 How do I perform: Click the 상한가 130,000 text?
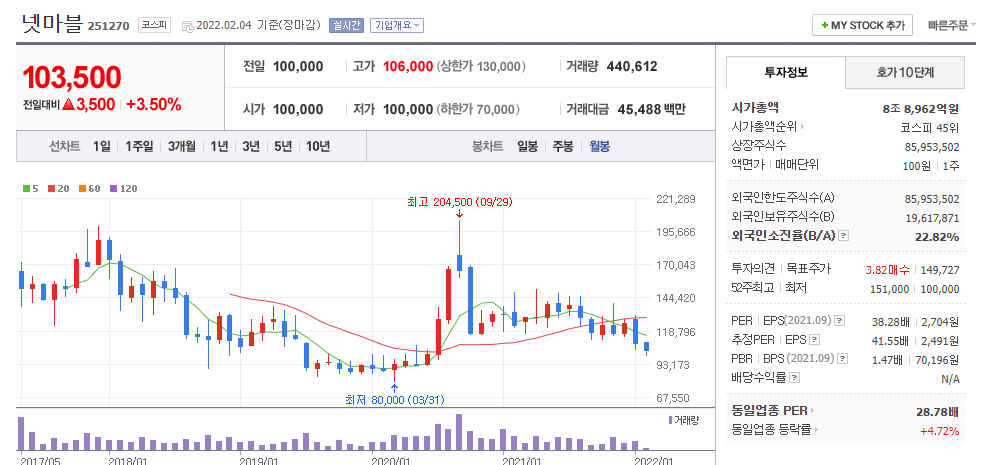(x=481, y=67)
